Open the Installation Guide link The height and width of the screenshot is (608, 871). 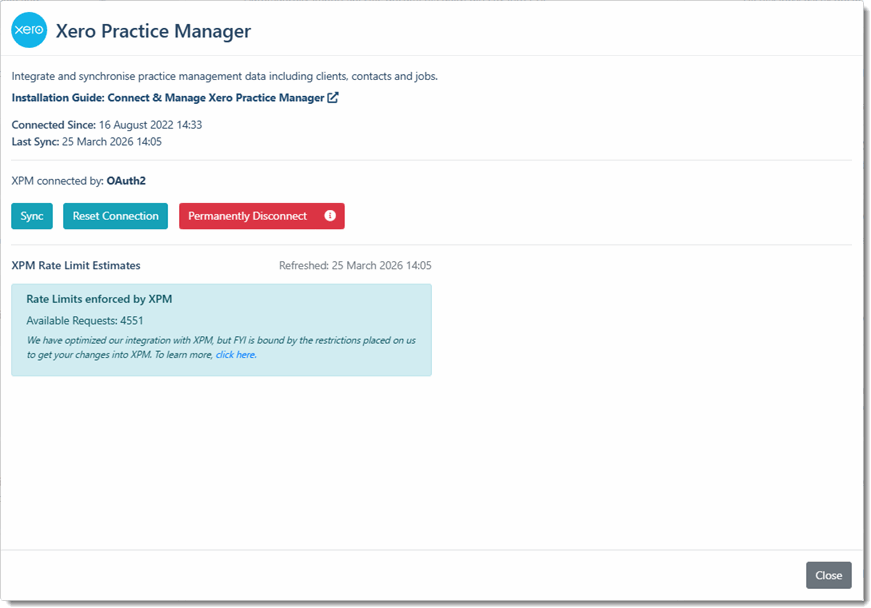click(168, 98)
